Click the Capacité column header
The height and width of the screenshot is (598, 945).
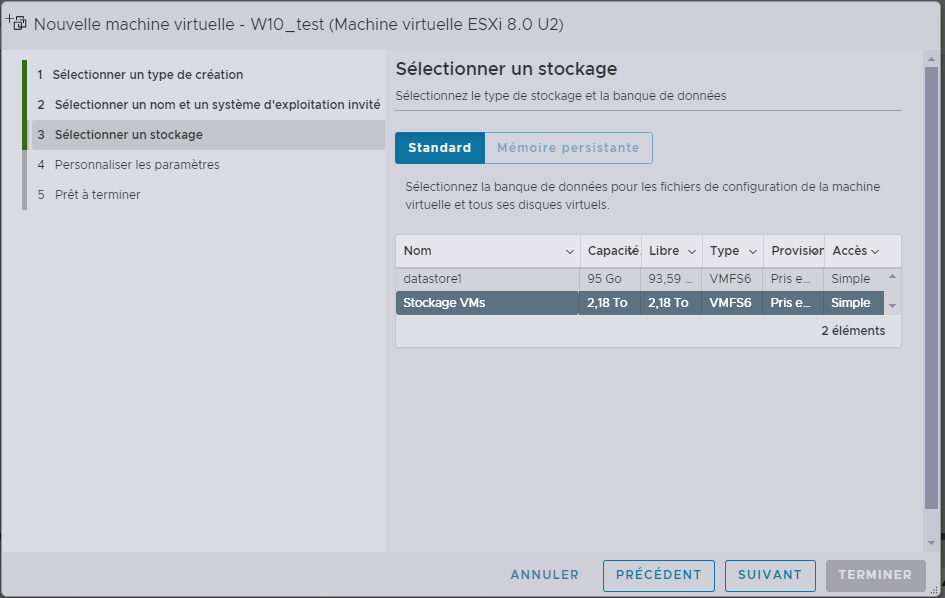point(611,251)
